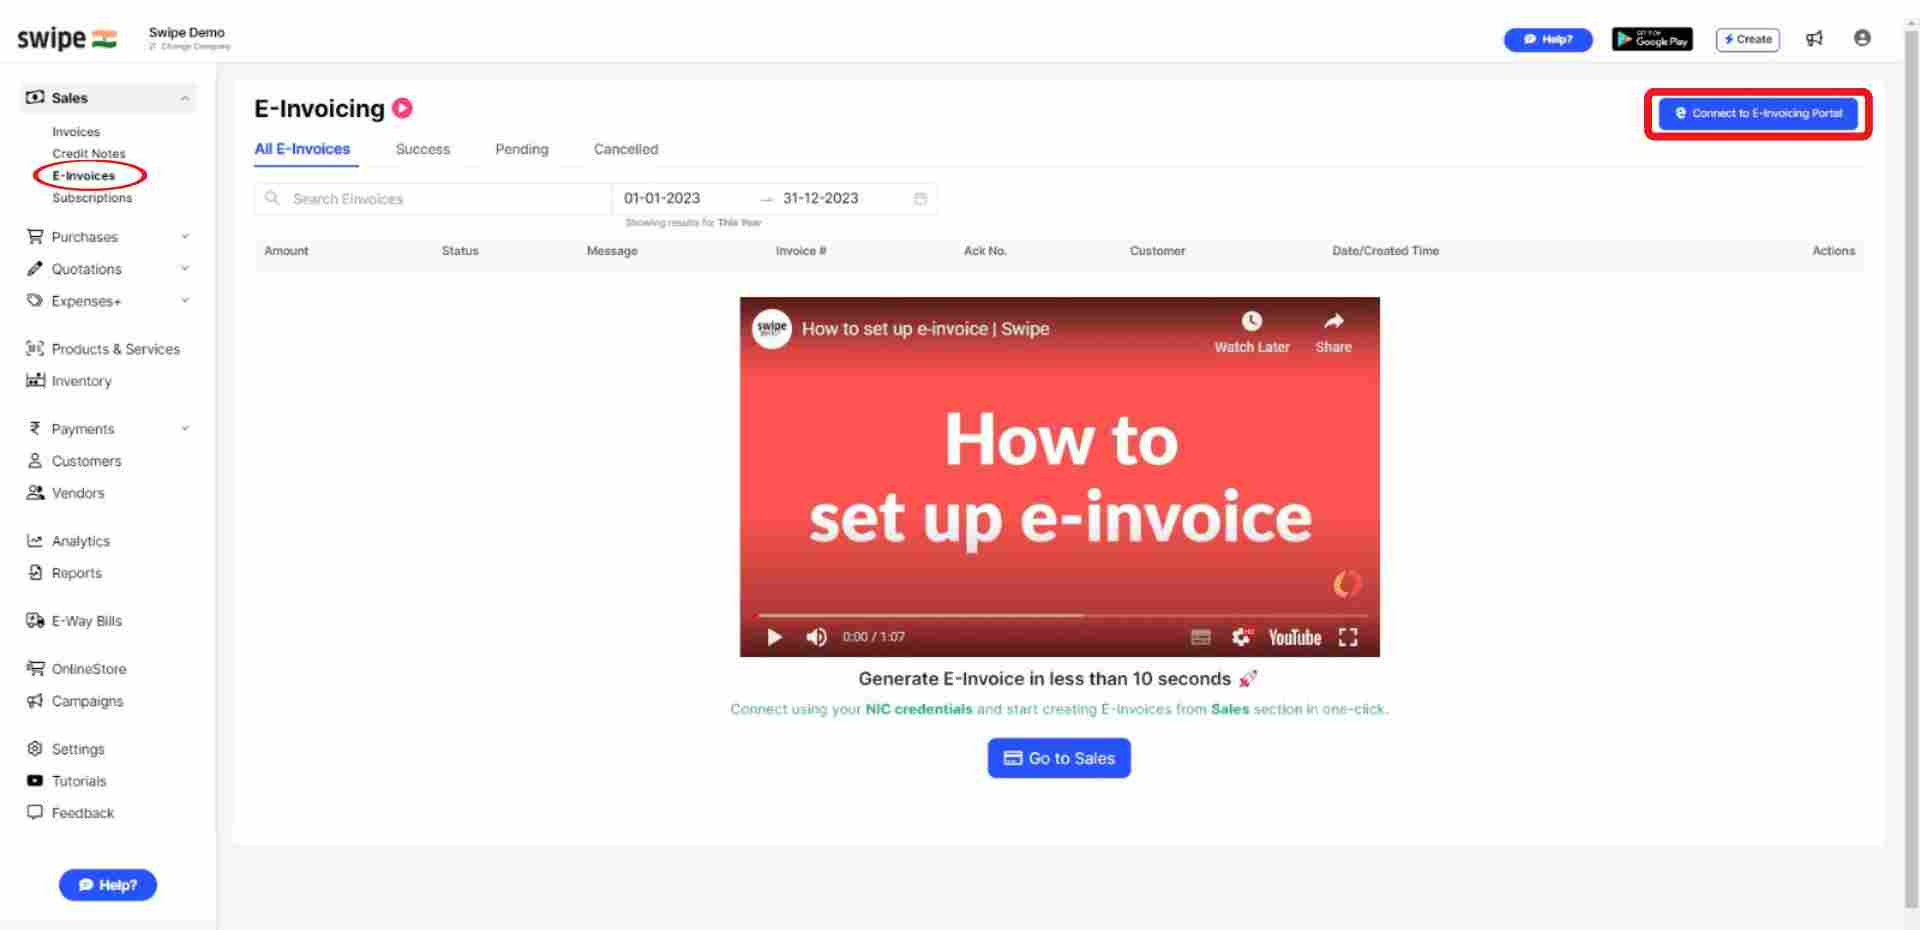The height and width of the screenshot is (930, 1920).
Task: Click the NIC credentials link
Action: point(919,709)
